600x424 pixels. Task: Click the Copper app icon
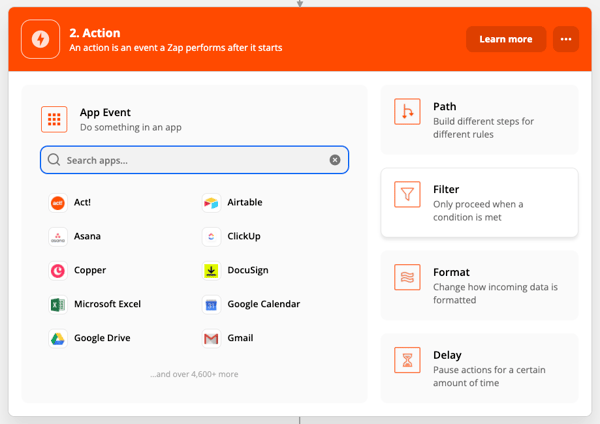[58, 271]
